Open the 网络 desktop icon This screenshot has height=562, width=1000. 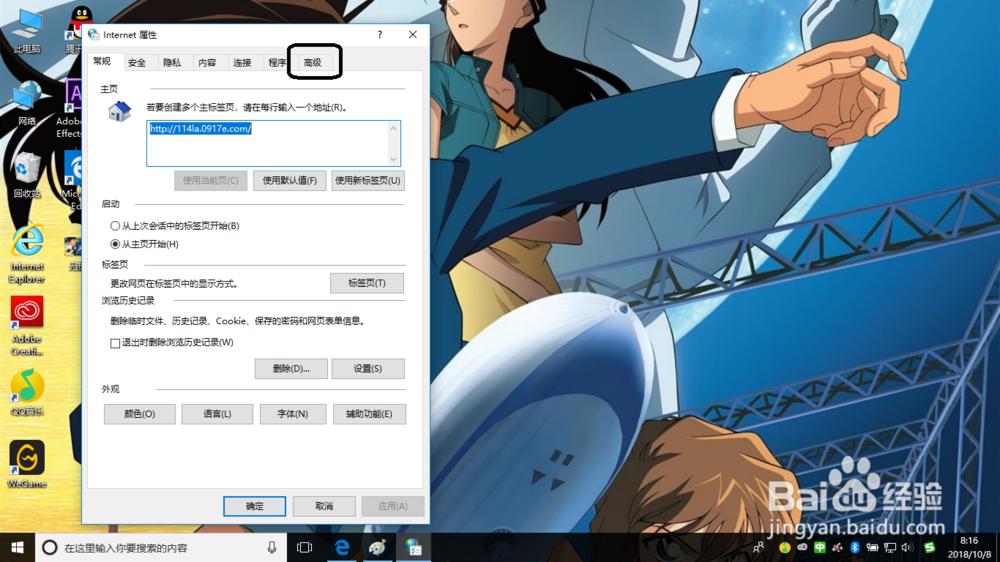27,102
